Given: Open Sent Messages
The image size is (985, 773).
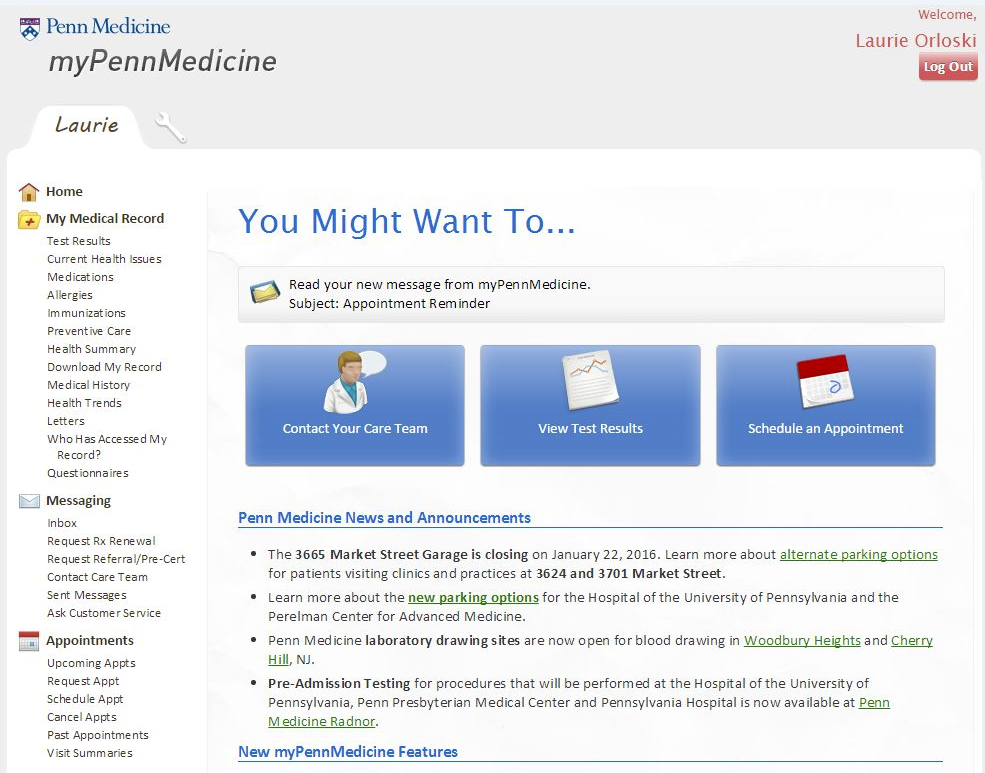Looking at the screenshot, I should (x=87, y=595).
